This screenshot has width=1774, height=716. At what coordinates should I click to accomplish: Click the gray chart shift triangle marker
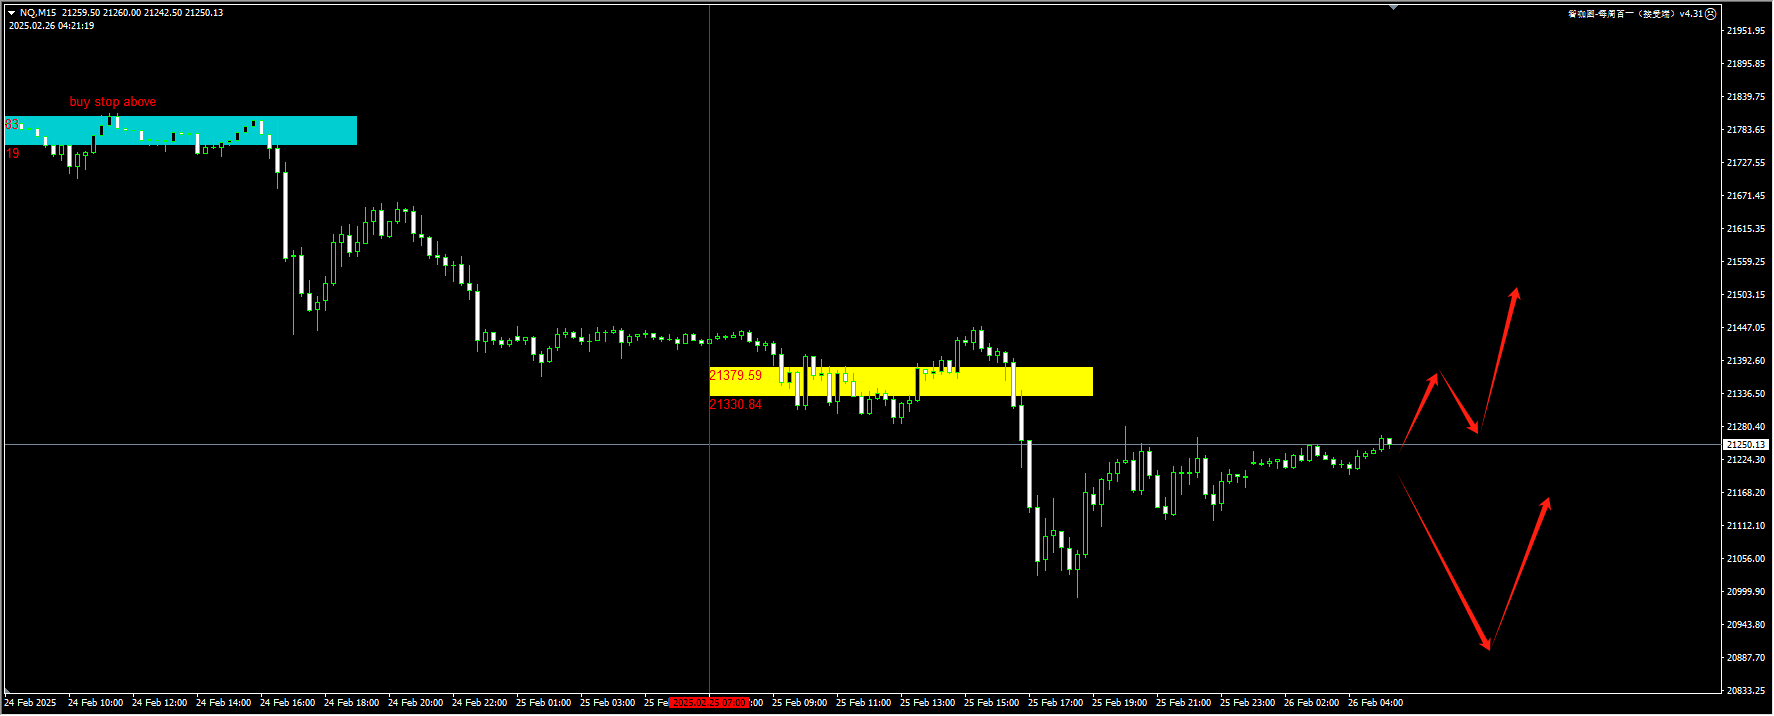(1393, 7)
